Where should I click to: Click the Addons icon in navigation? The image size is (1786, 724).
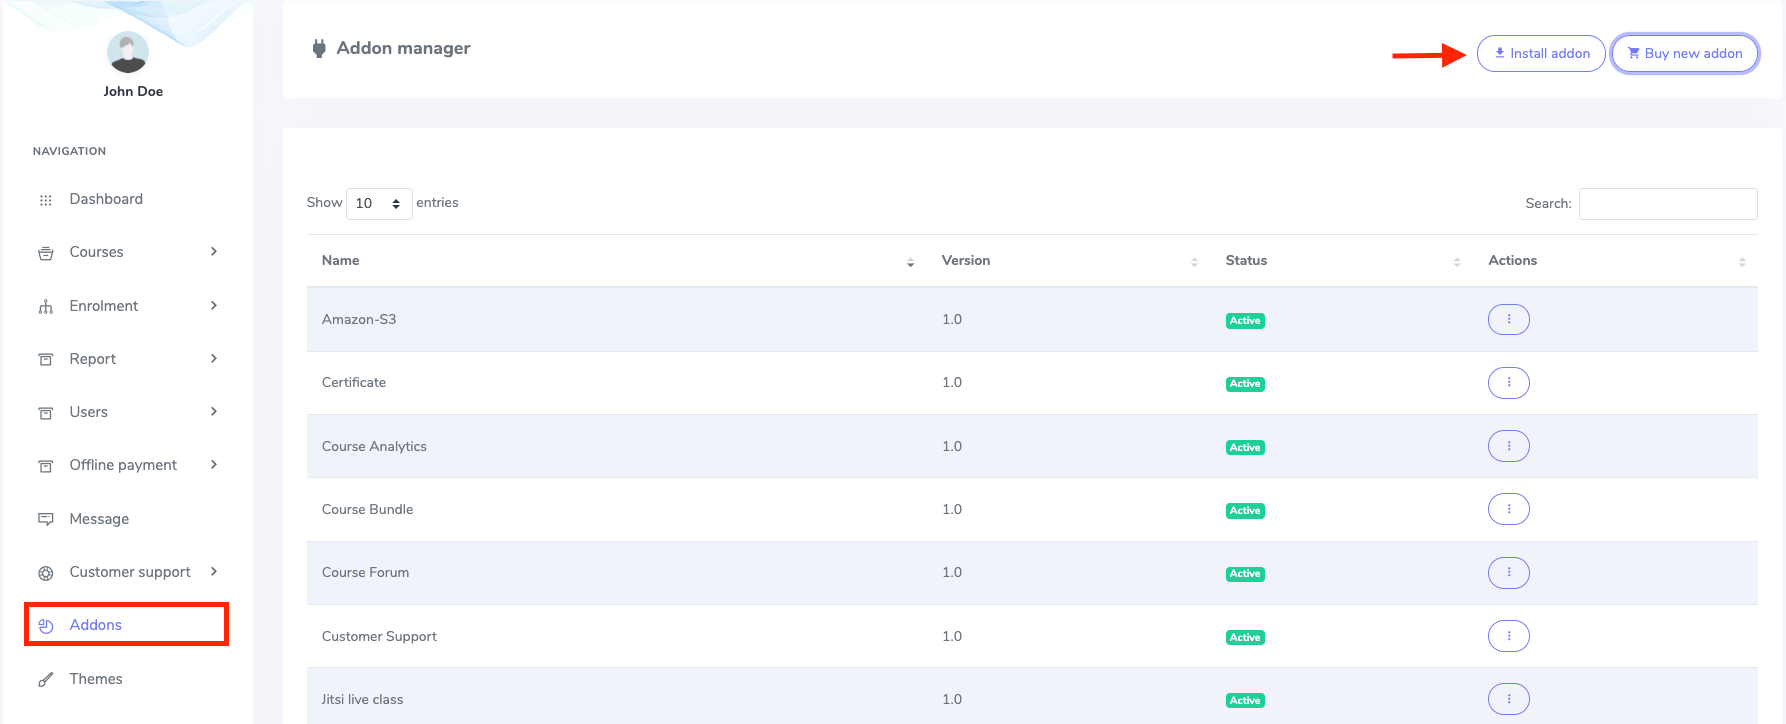45,626
